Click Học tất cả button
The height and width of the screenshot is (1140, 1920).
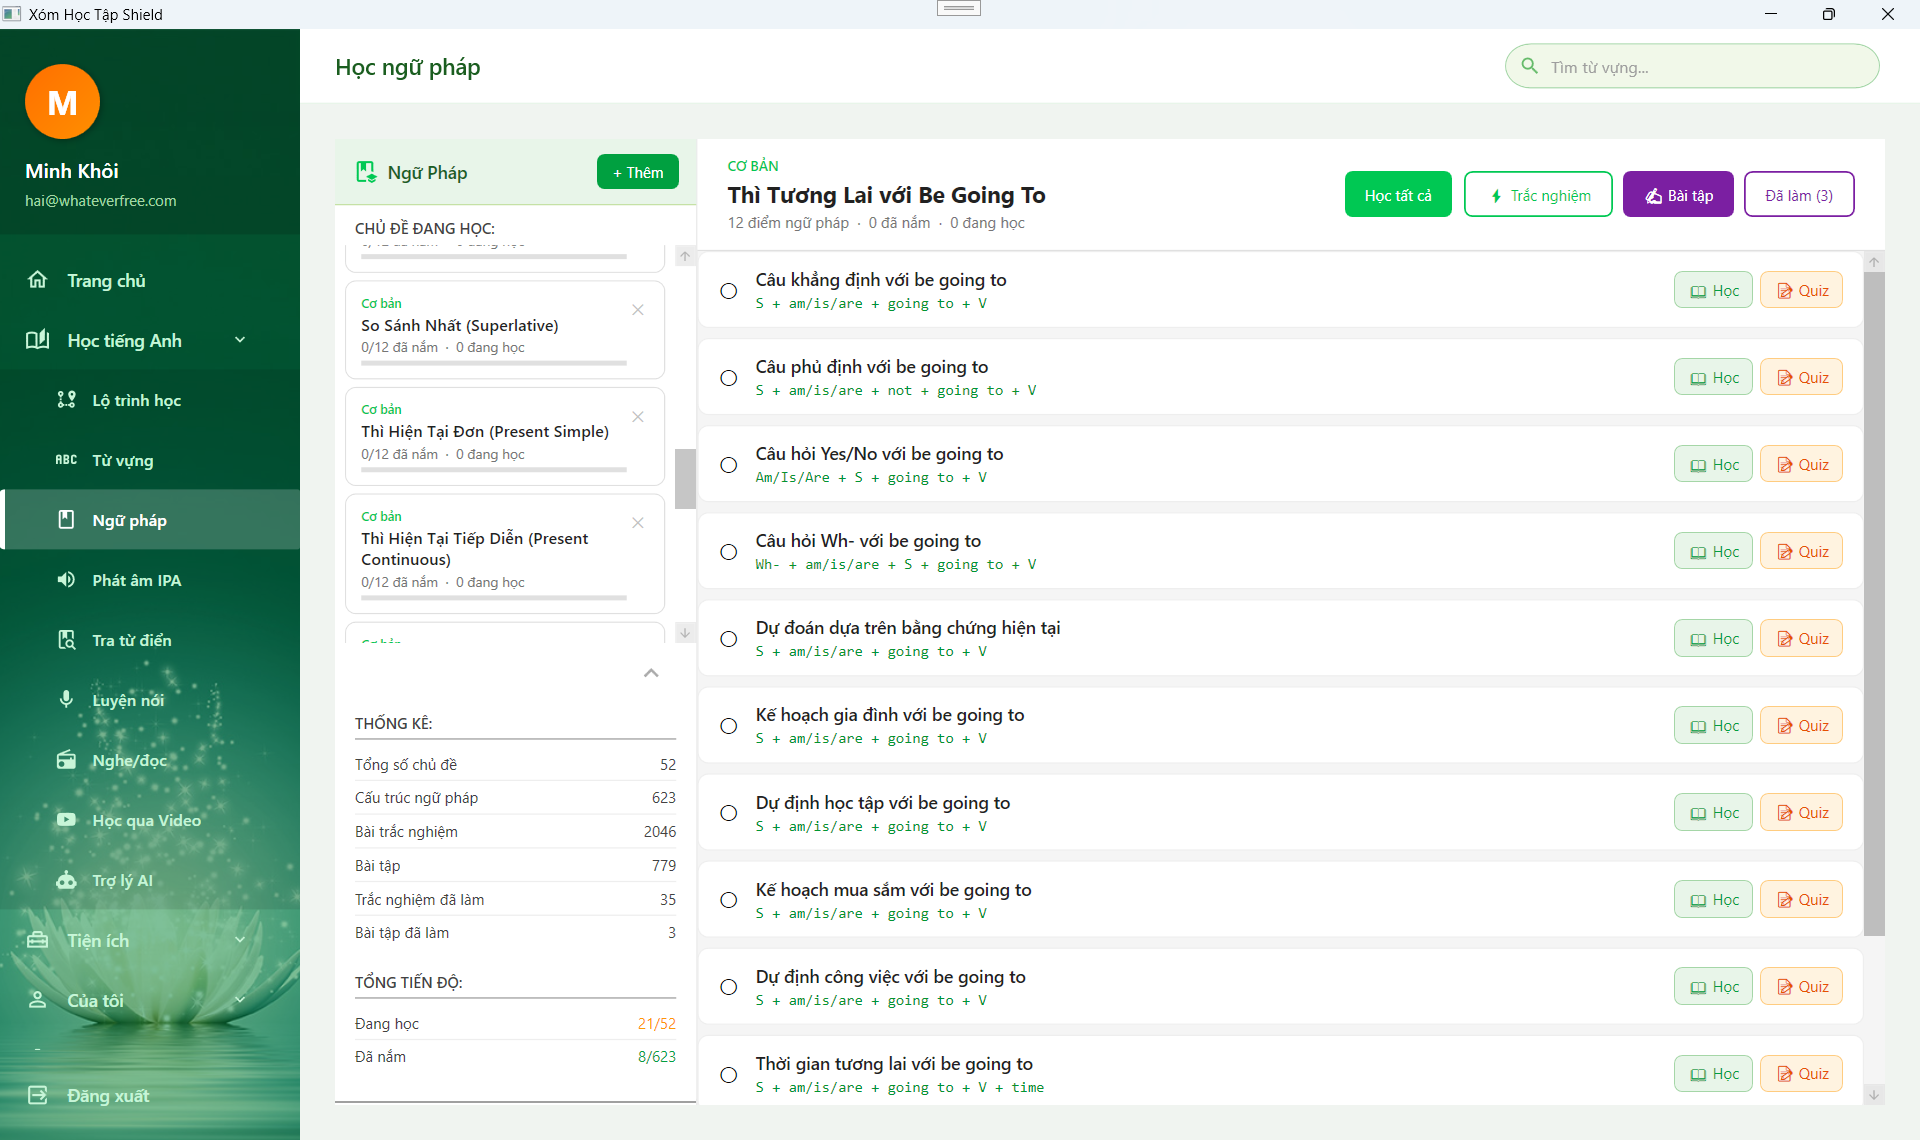pyautogui.click(x=1398, y=195)
